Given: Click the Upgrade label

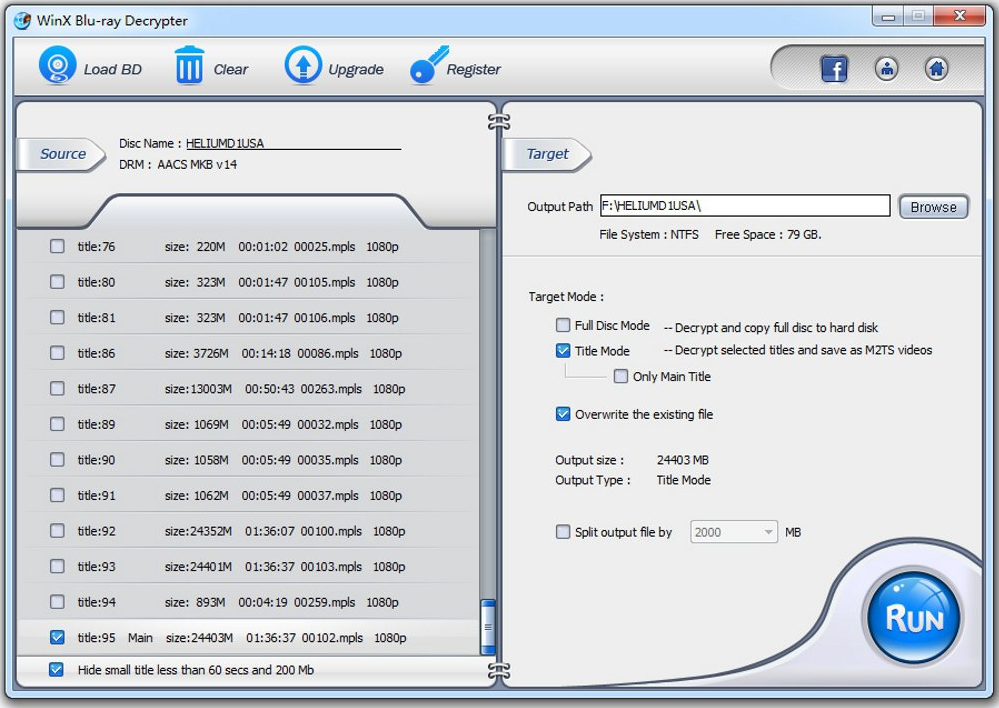Looking at the screenshot, I should click(x=356, y=69).
